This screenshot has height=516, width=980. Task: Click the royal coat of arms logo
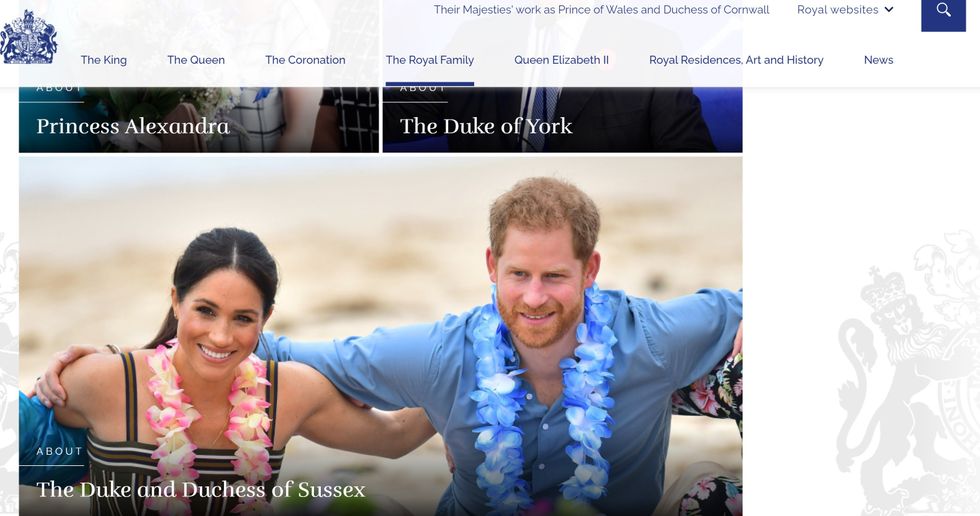coord(28,37)
